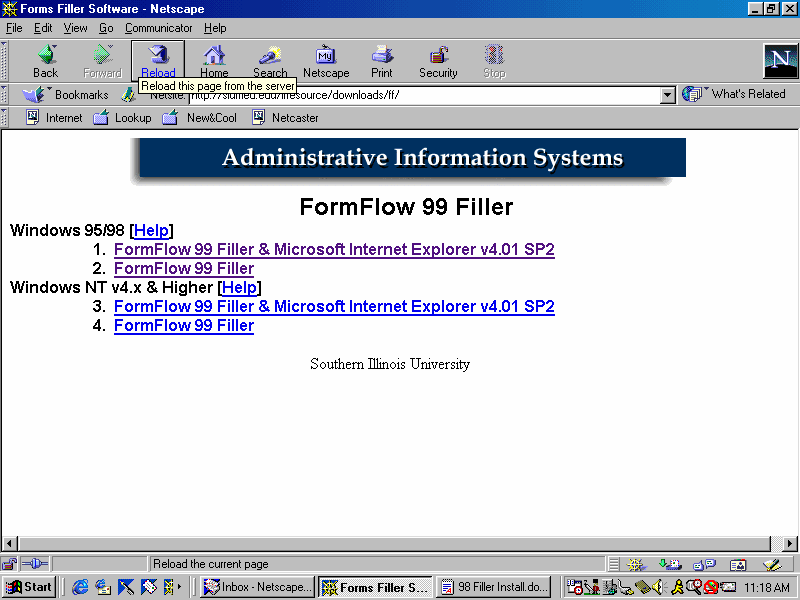Open the Windows NT Help link
800x600 pixels.
[x=239, y=288]
